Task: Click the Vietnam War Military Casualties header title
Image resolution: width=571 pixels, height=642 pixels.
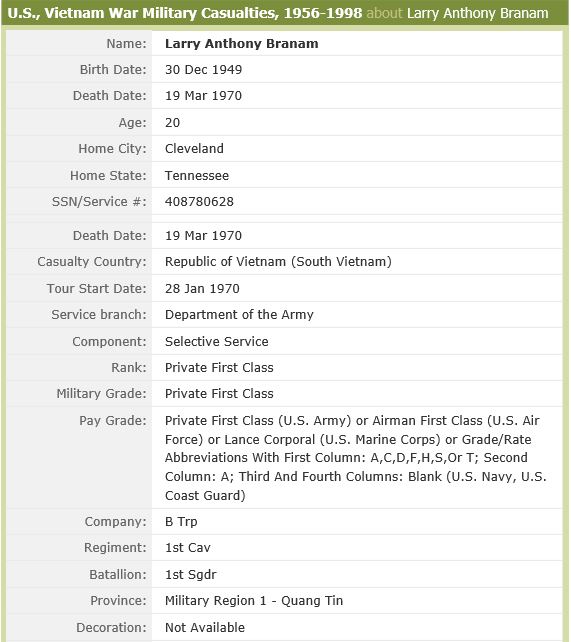Action: 185,13
